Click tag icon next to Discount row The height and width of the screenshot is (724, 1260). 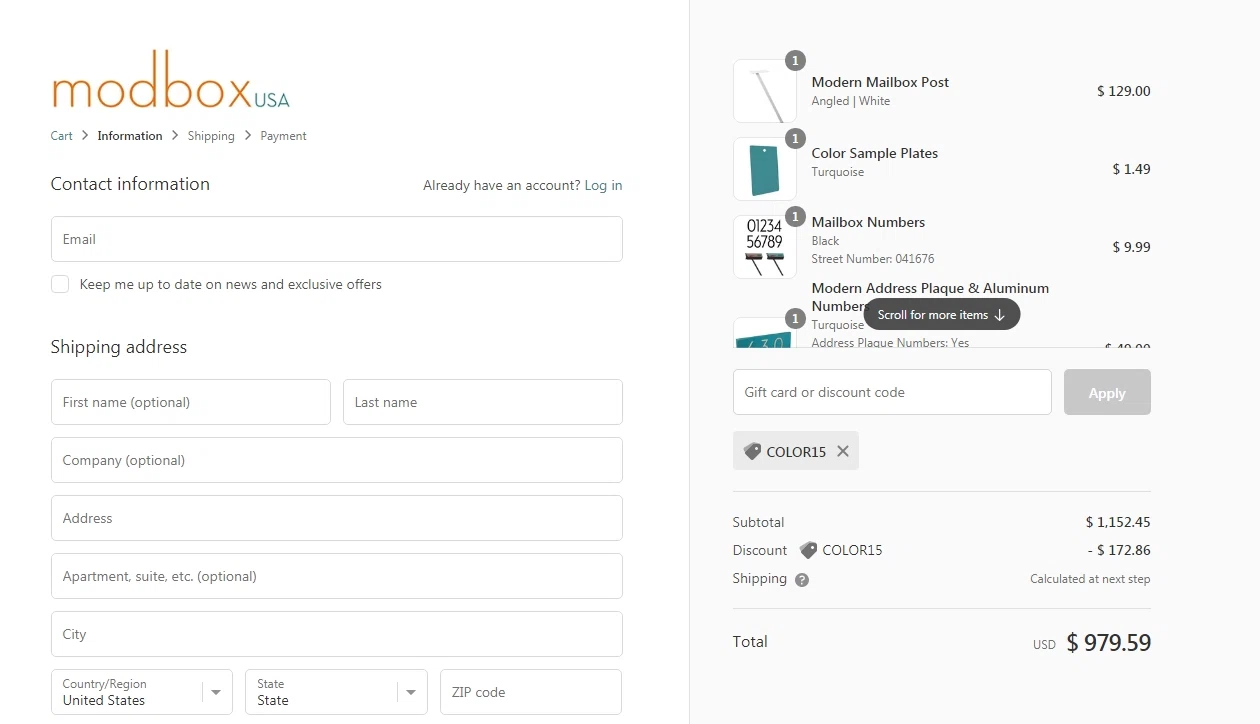808,550
